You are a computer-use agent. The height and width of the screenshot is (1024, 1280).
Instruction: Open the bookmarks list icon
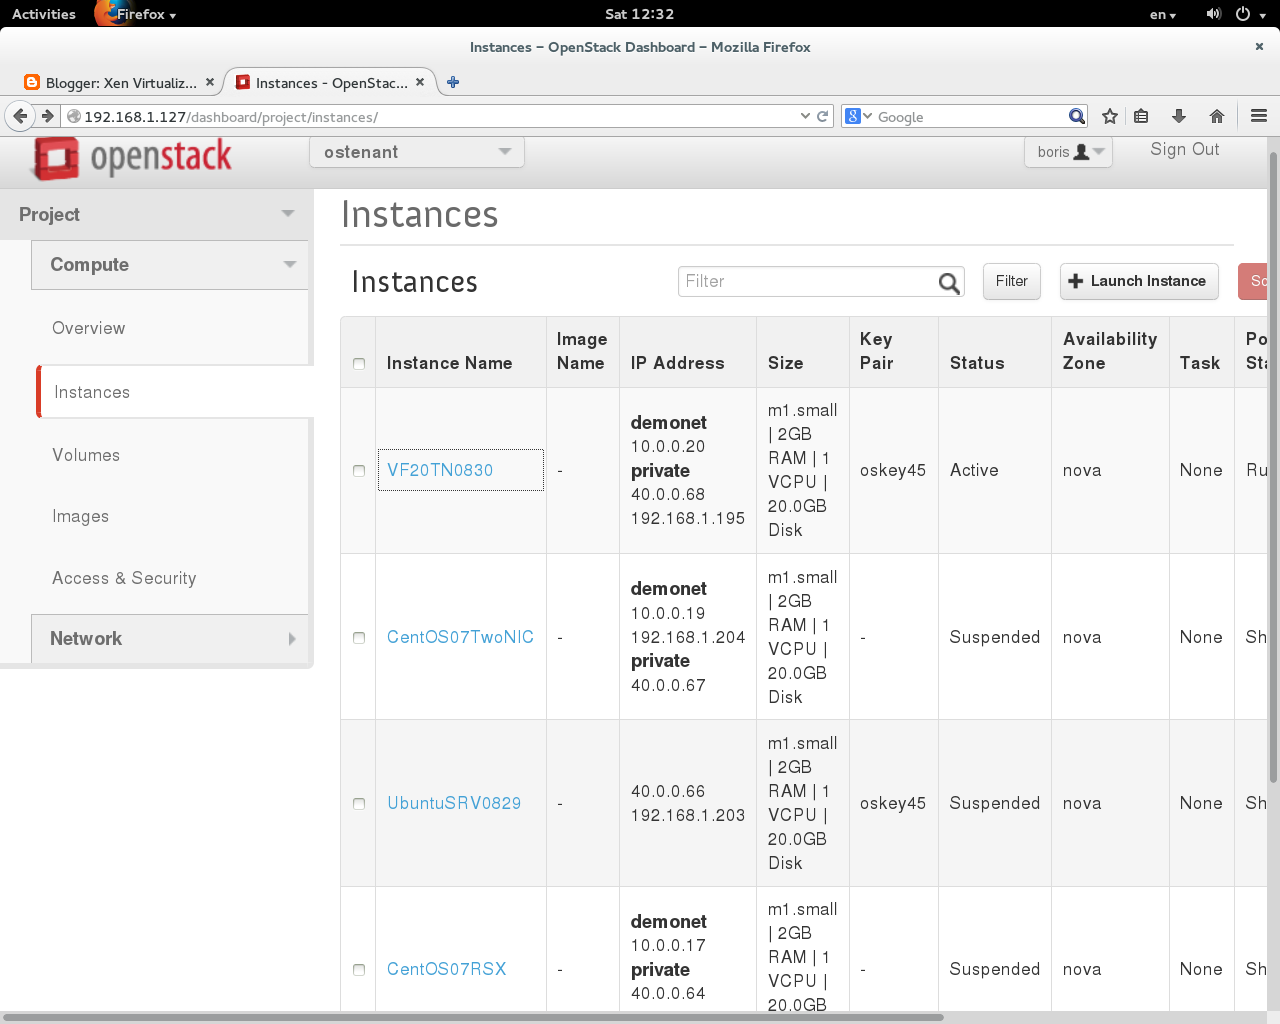tap(1141, 116)
